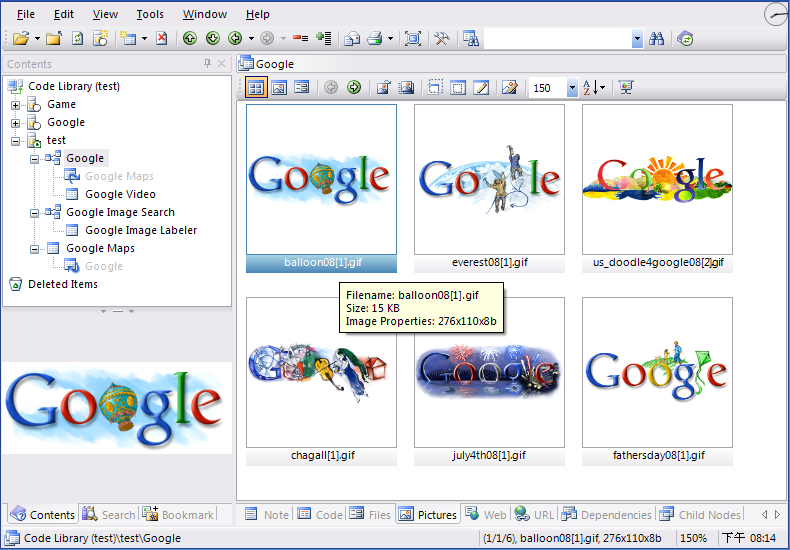Click the pencil edit picture icon

(x=481, y=88)
